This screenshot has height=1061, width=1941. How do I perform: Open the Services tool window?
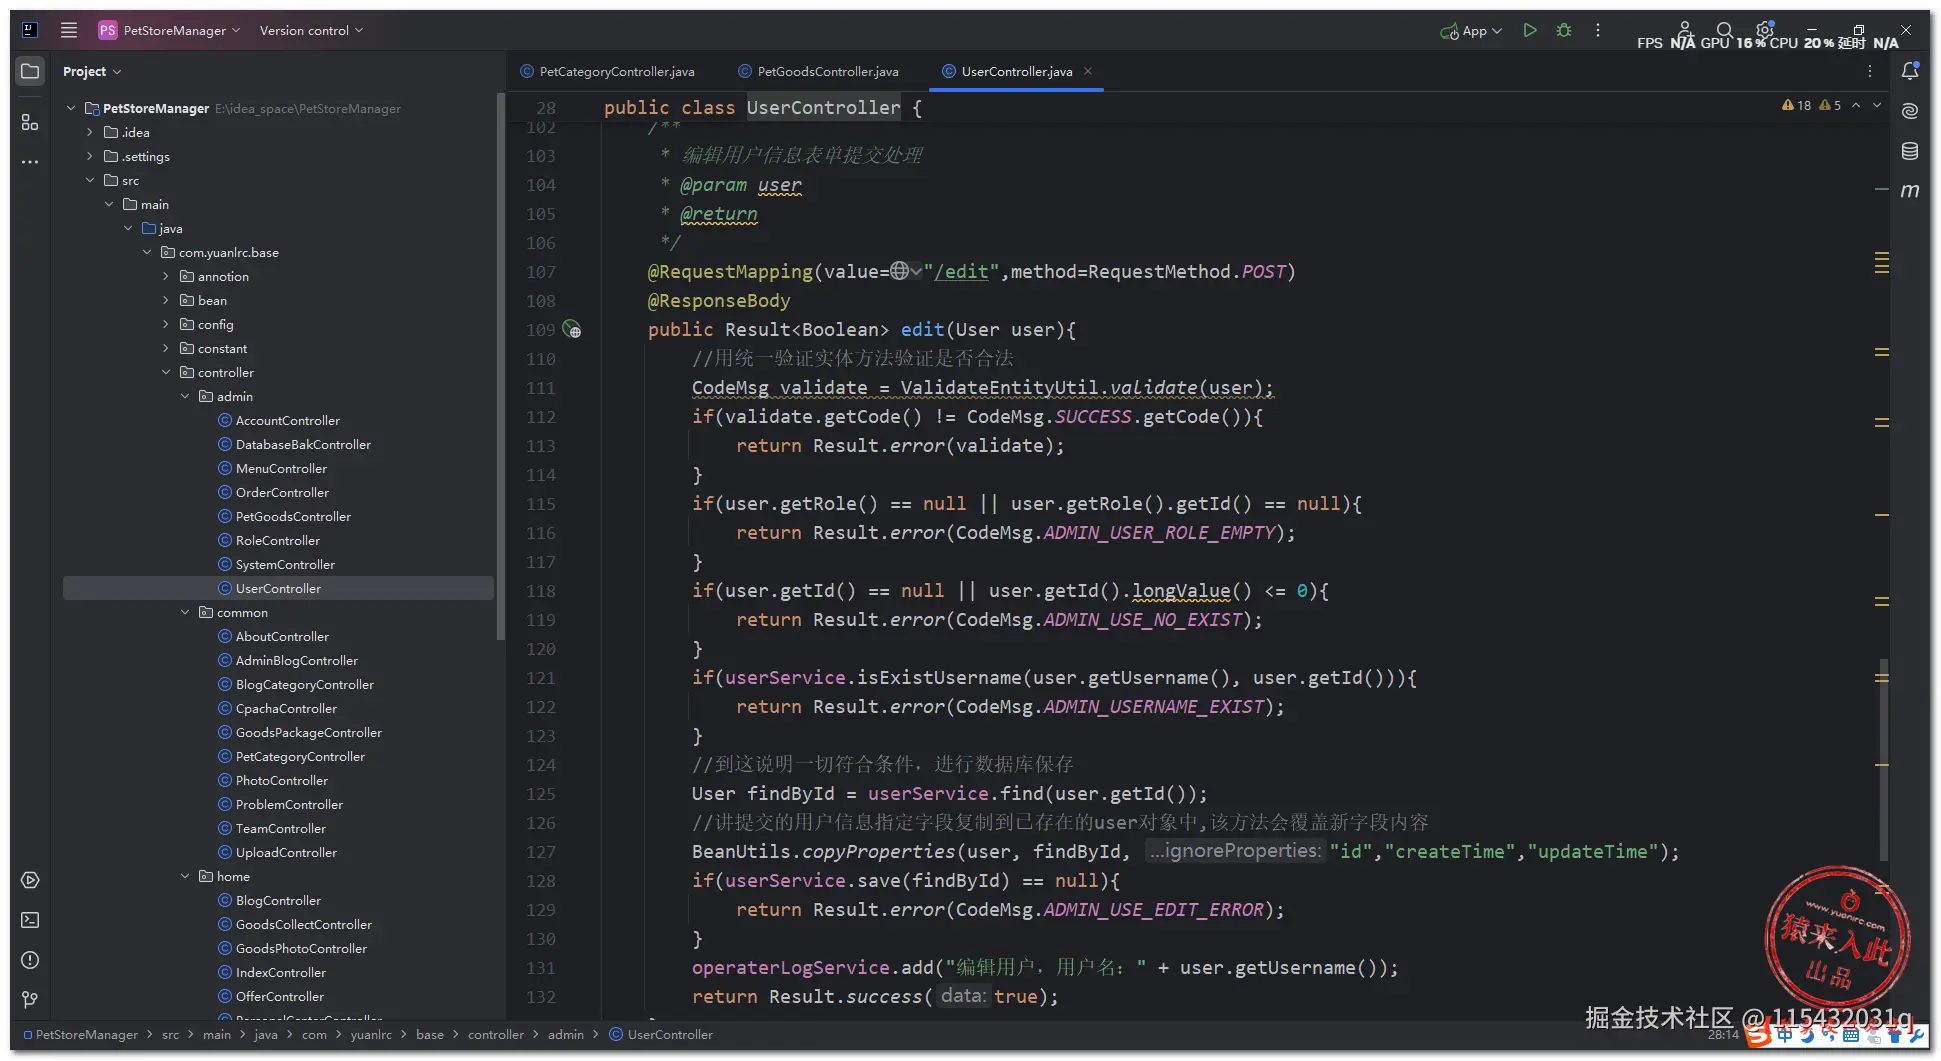tap(30, 880)
